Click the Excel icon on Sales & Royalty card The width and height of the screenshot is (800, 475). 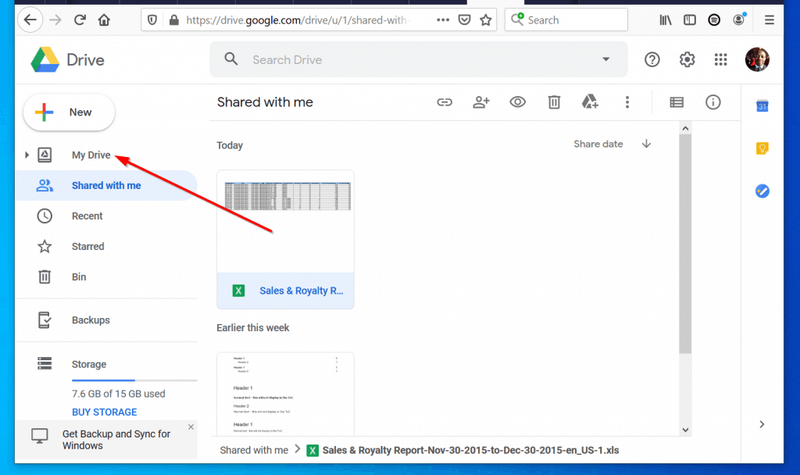pyautogui.click(x=238, y=291)
